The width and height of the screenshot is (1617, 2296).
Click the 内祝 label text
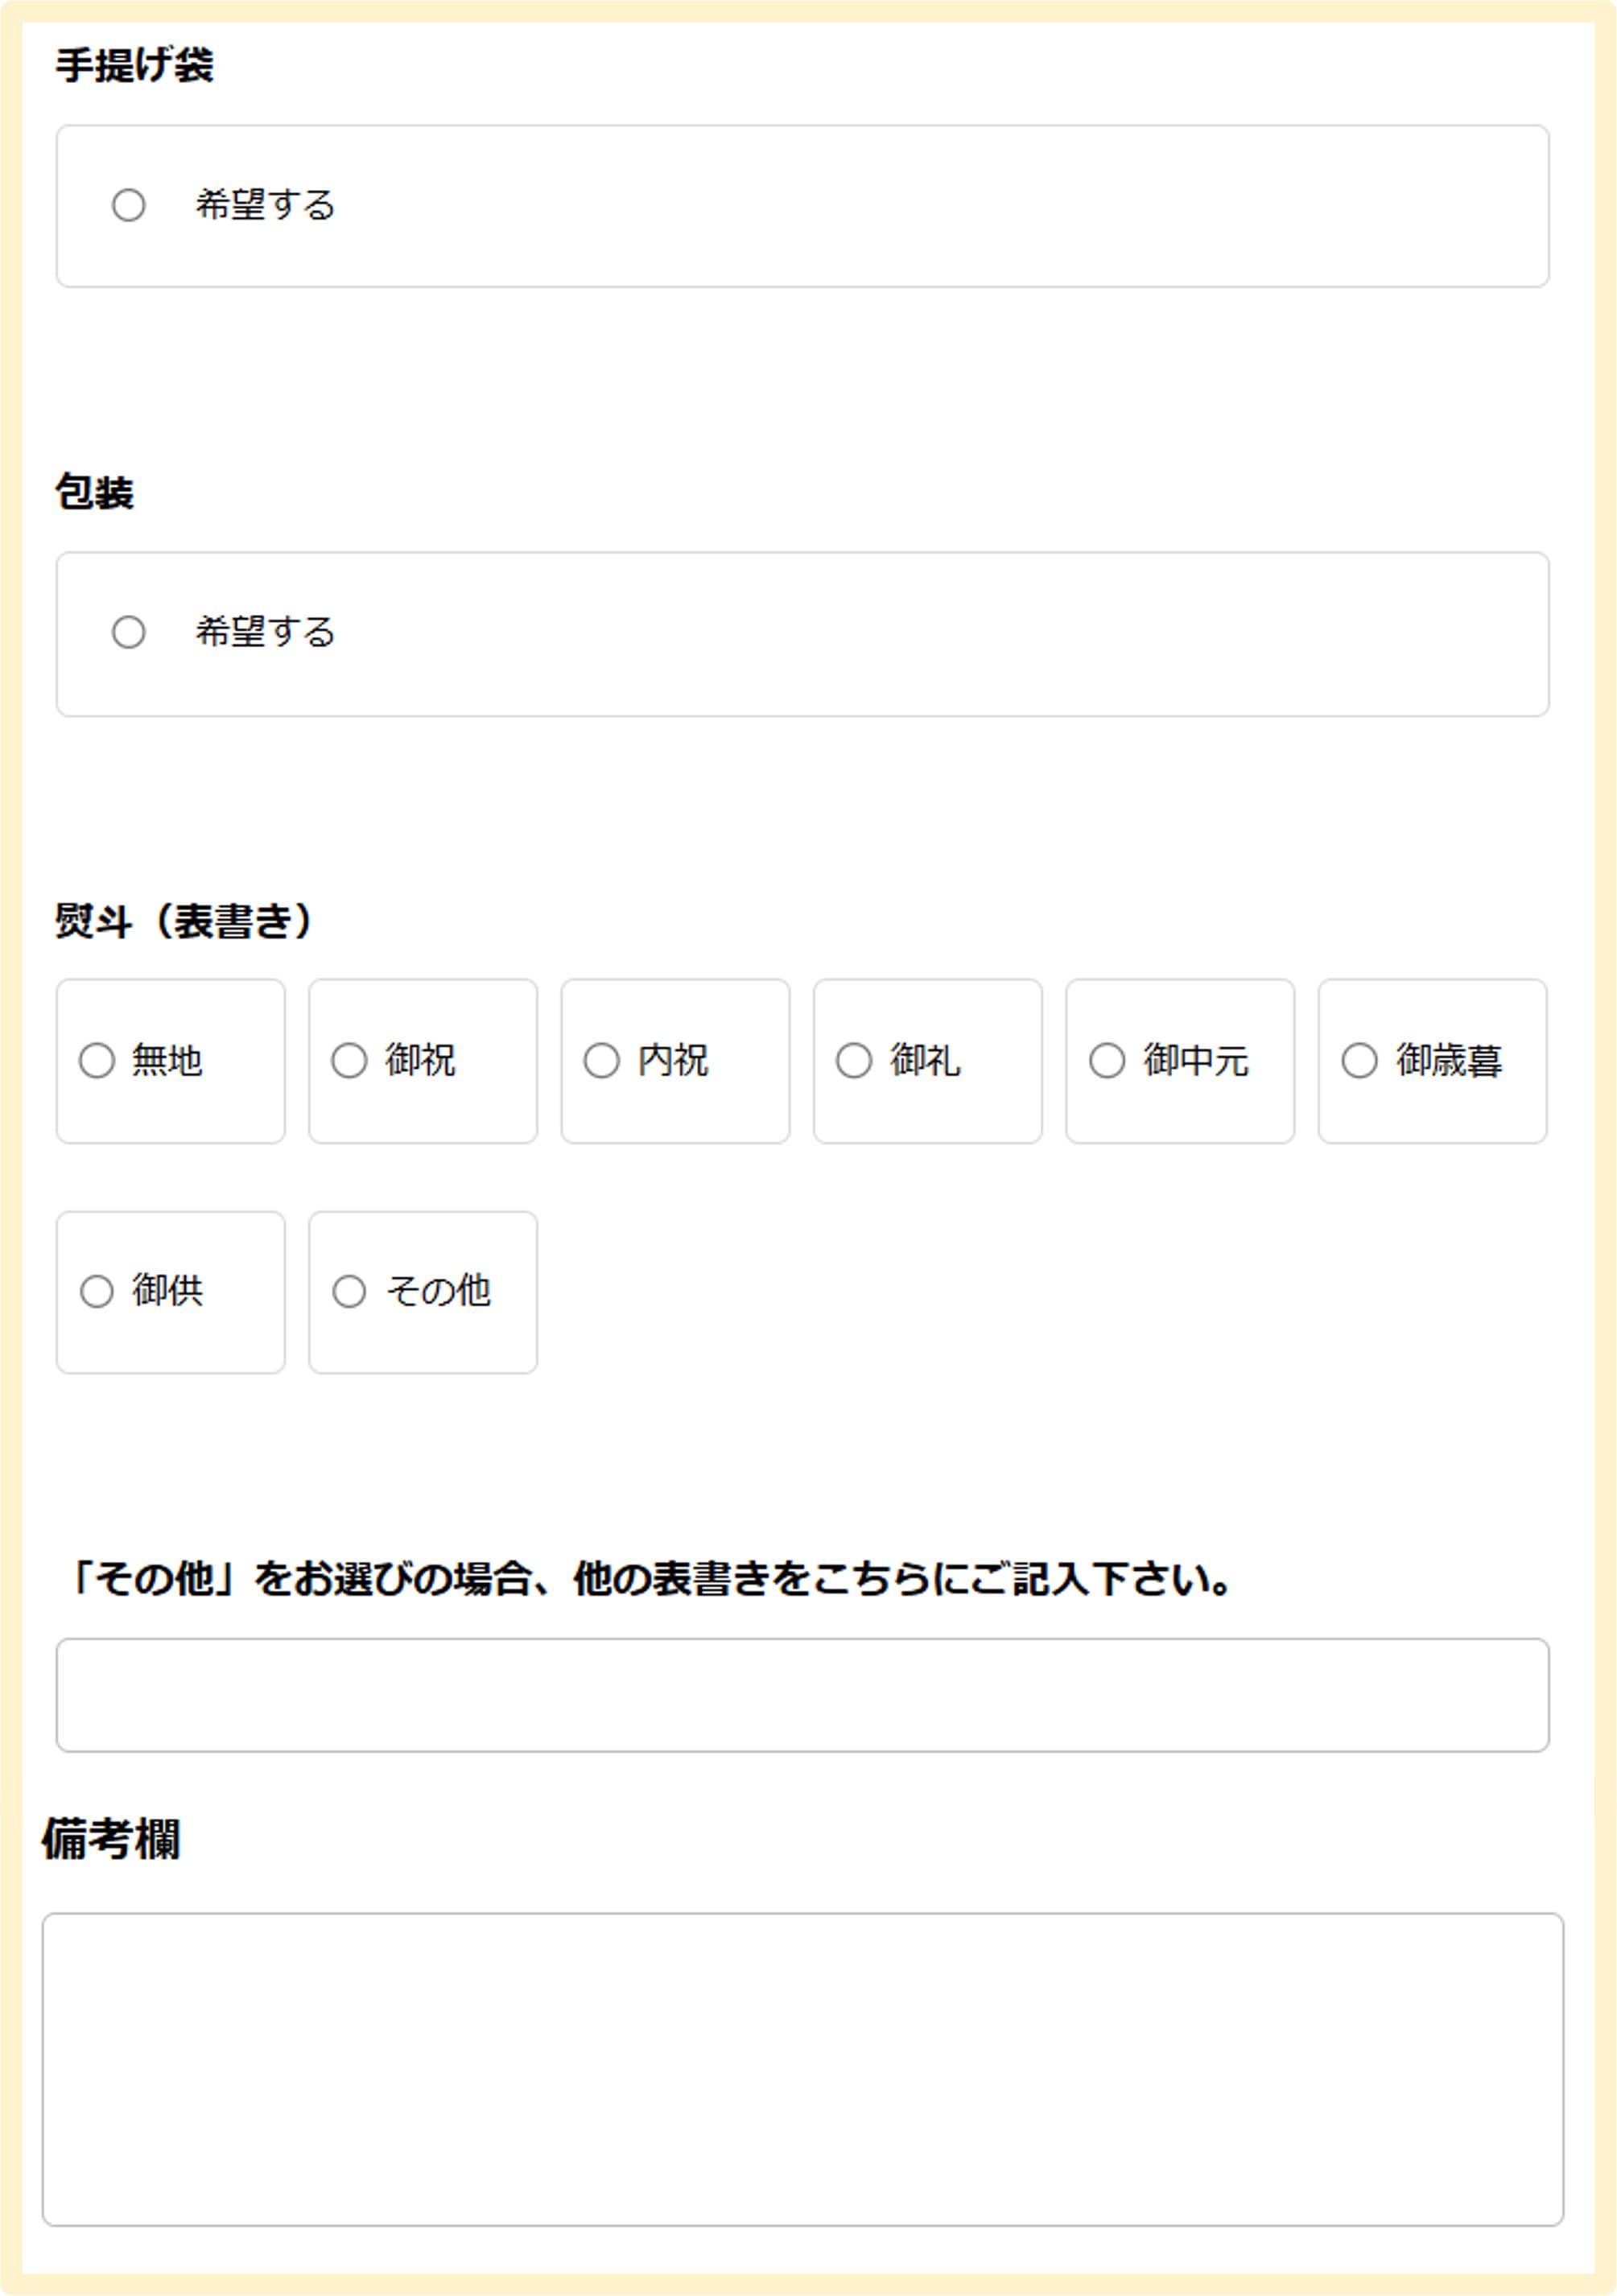tap(673, 1061)
